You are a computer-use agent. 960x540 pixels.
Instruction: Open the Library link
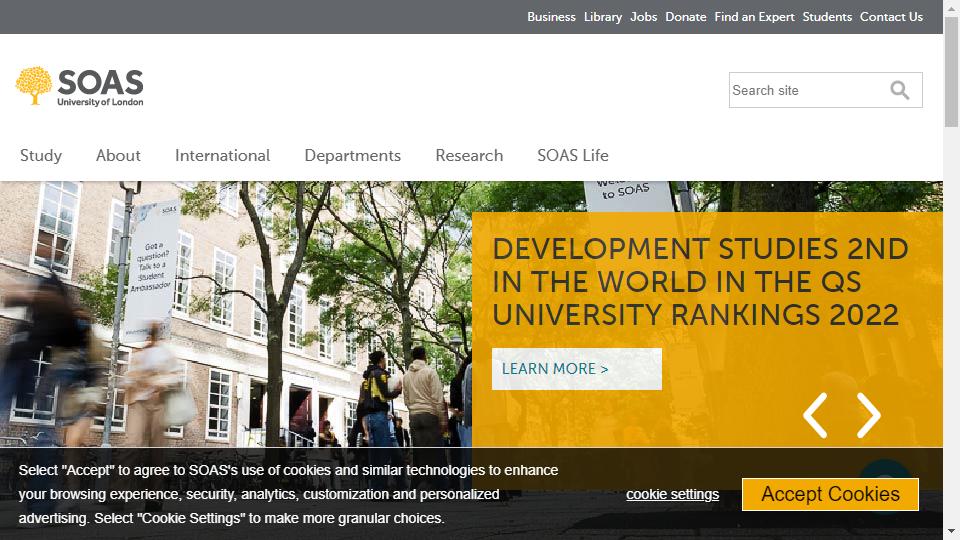click(602, 17)
